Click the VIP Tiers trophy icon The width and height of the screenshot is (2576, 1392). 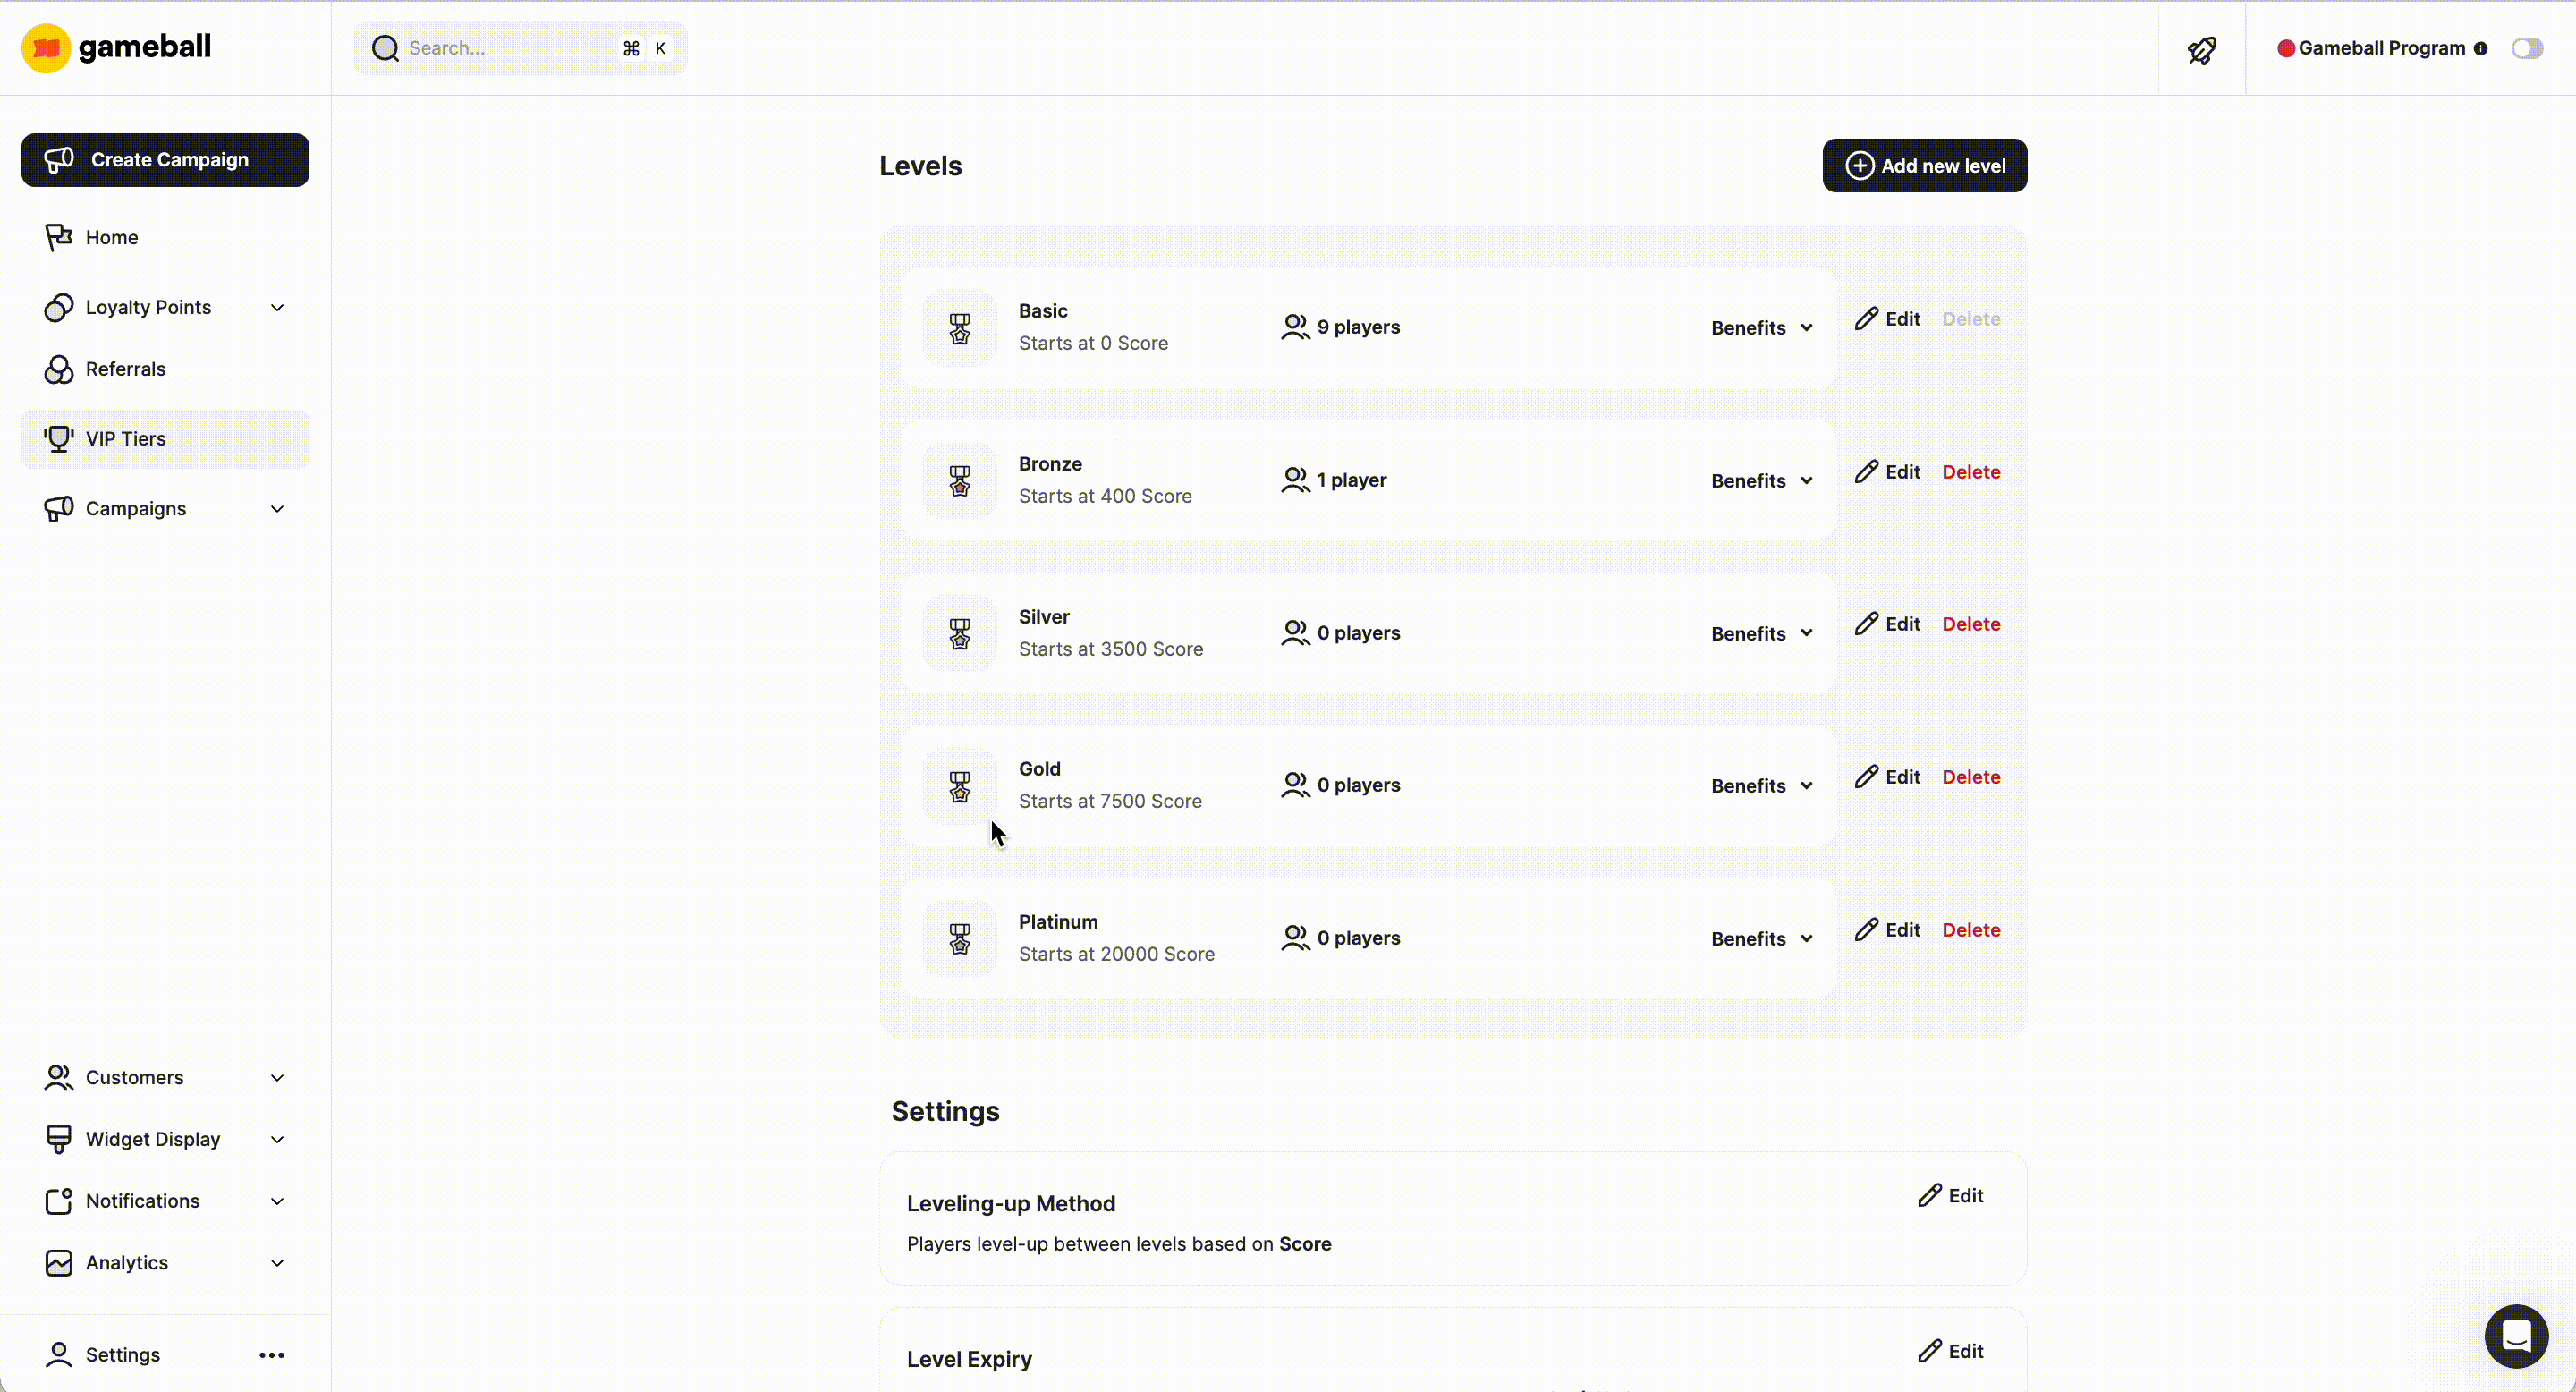tap(59, 438)
